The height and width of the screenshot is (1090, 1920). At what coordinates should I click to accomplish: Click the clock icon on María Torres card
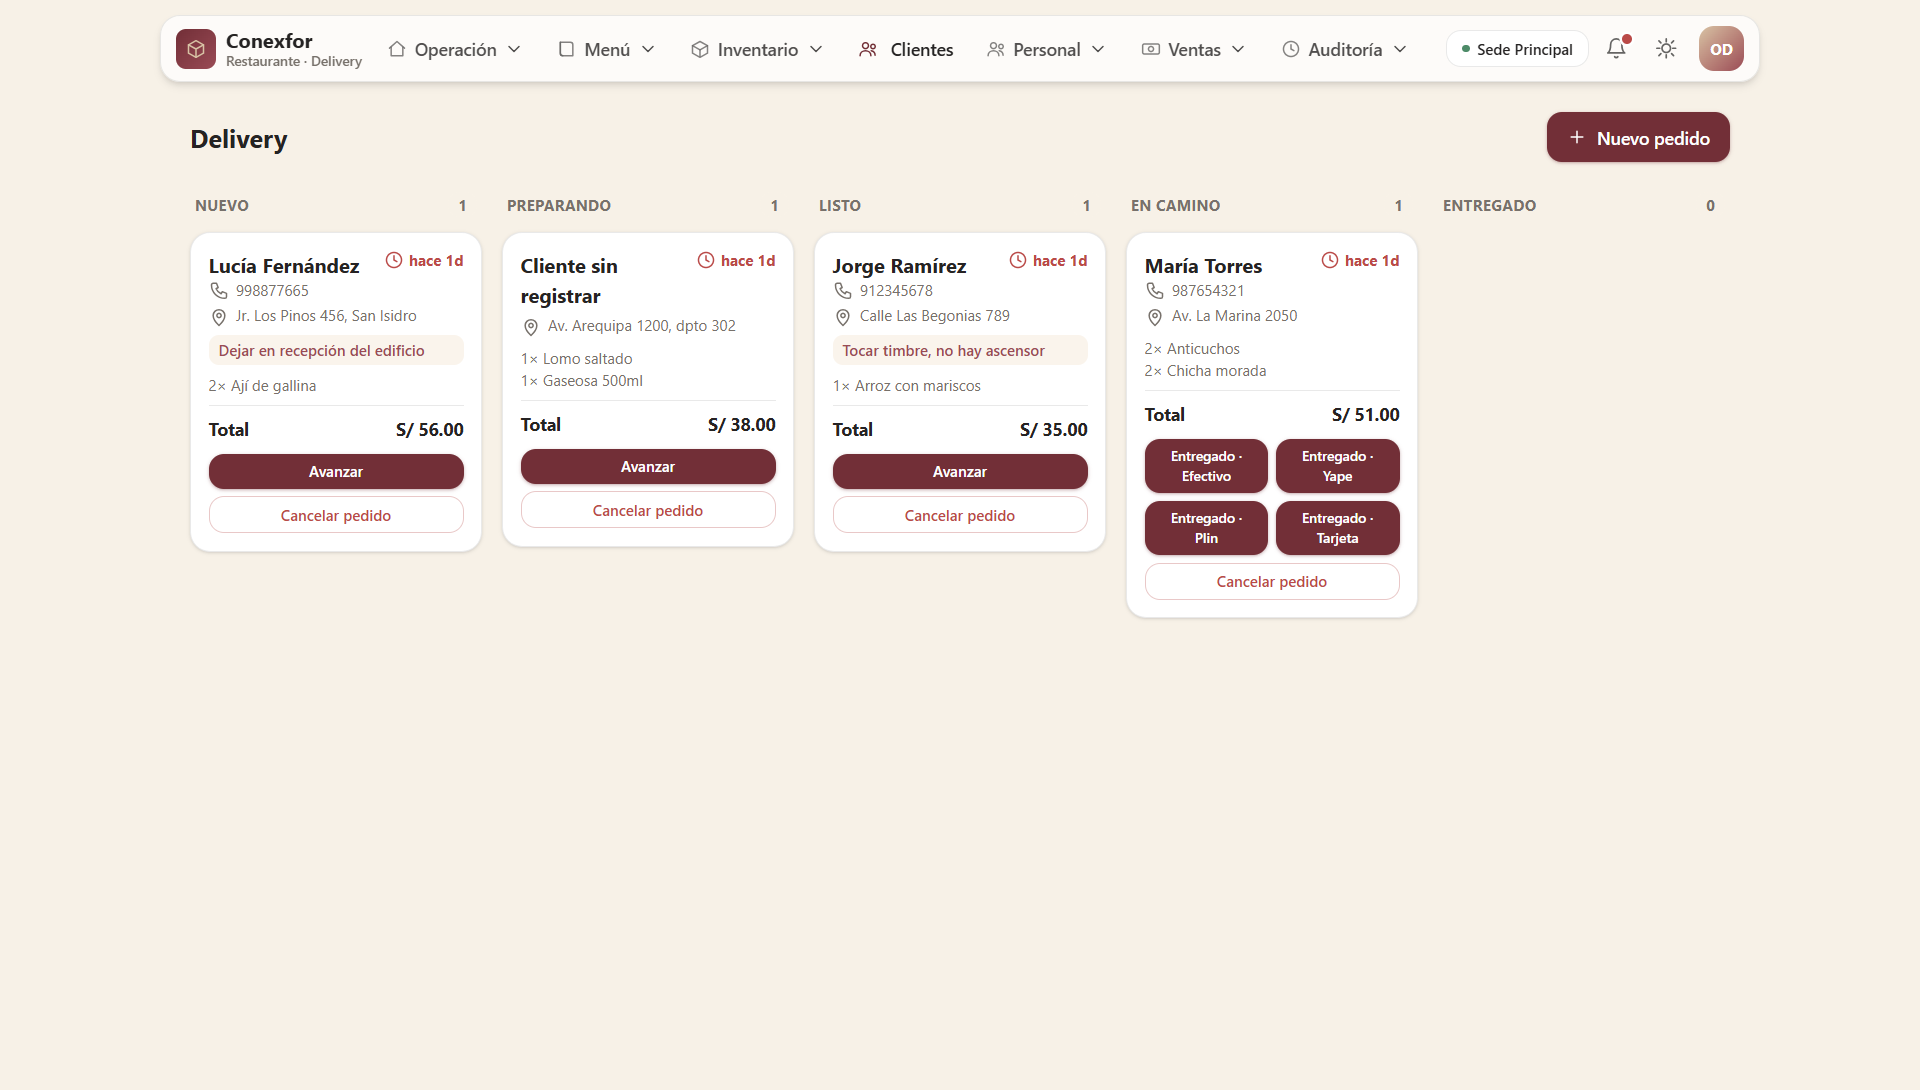click(x=1330, y=260)
